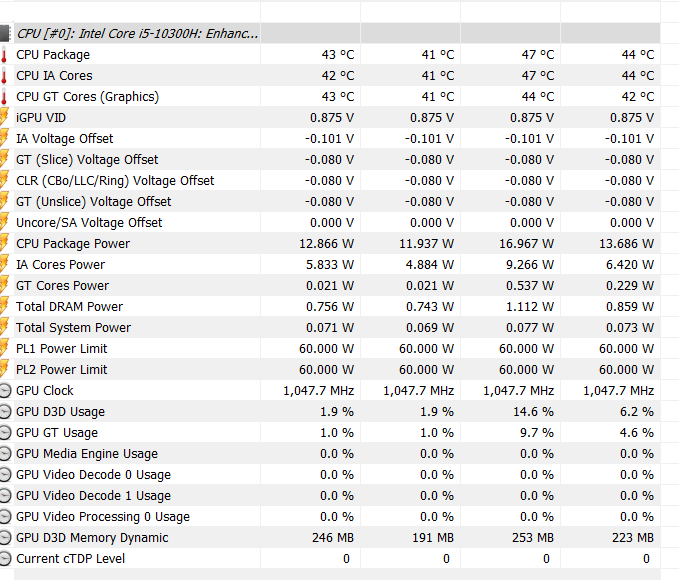The height and width of the screenshot is (580, 679).
Task: Select GPU Video Decode 0 Usage label
Action: [x=94, y=475]
